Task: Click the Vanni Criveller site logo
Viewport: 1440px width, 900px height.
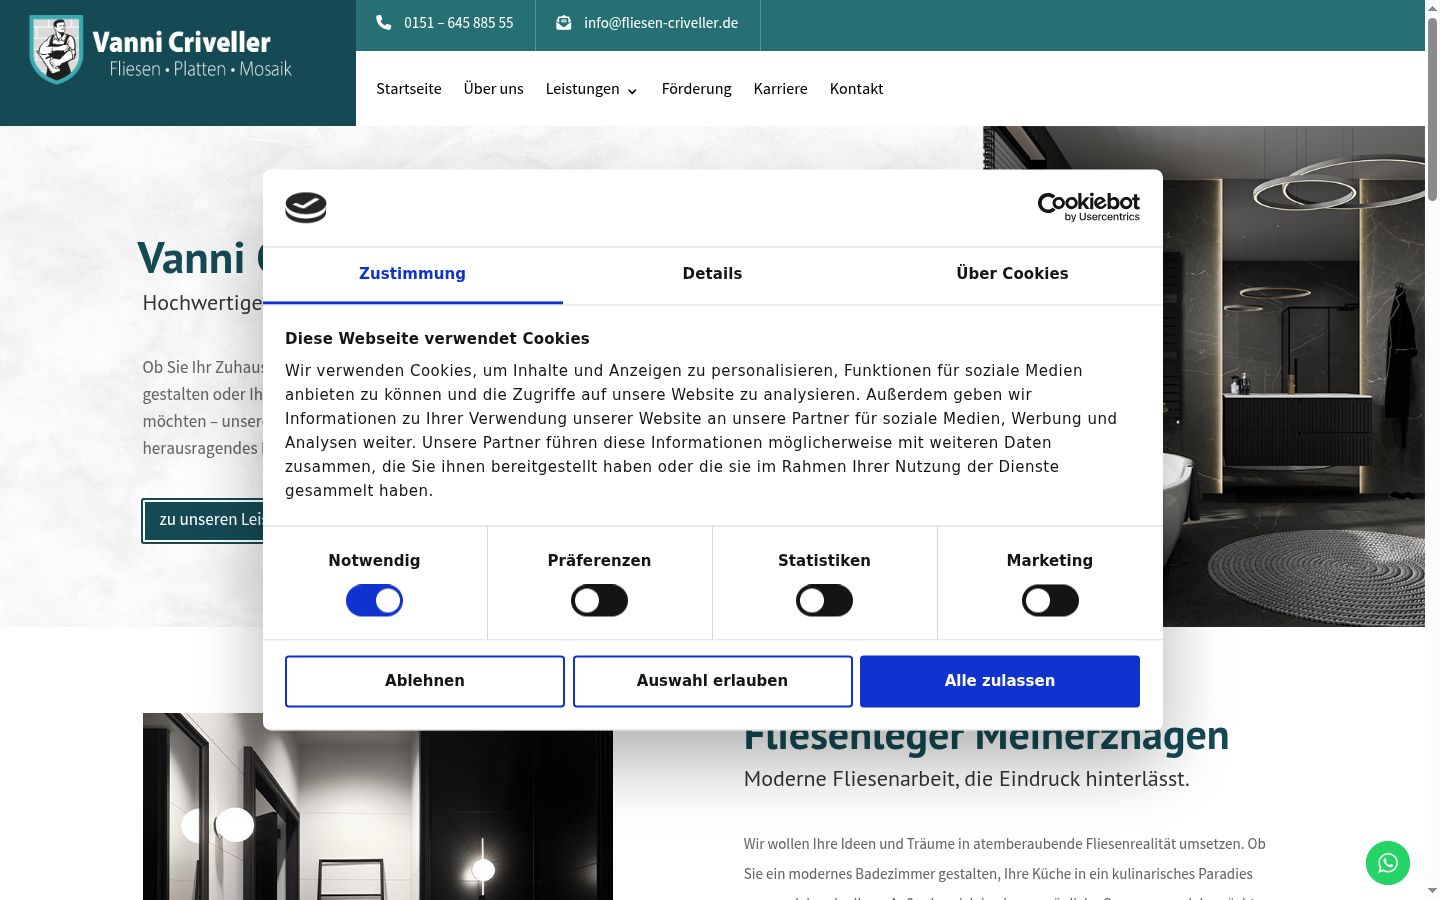Action: click(160, 50)
